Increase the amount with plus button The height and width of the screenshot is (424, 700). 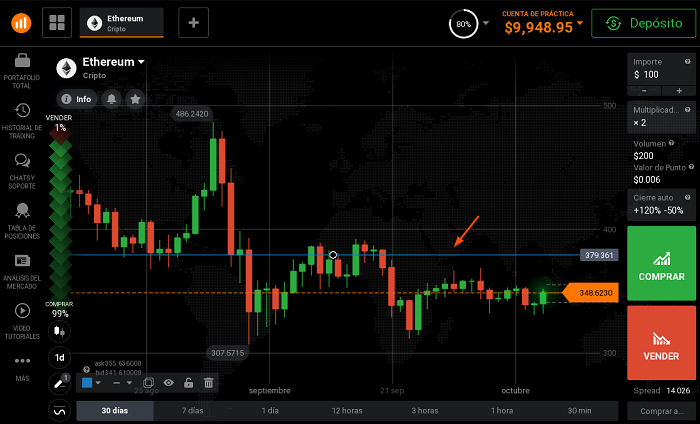click(x=679, y=91)
